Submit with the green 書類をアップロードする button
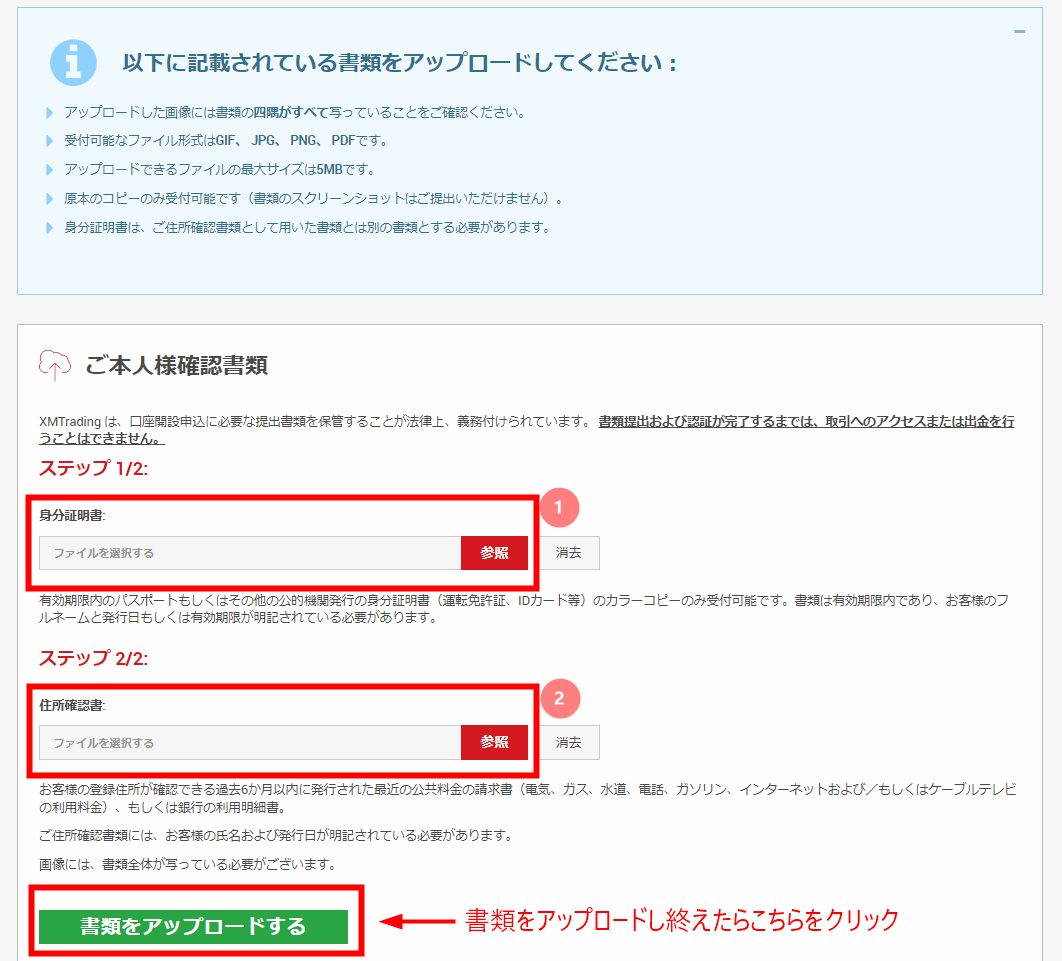Viewport: 1062px width, 961px height. 193,927
